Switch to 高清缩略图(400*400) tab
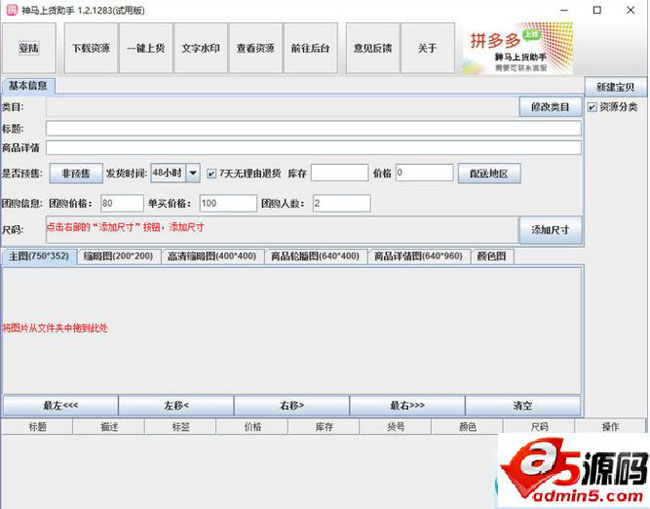The width and height of the screenshot is (650, 509). point(212,256)
